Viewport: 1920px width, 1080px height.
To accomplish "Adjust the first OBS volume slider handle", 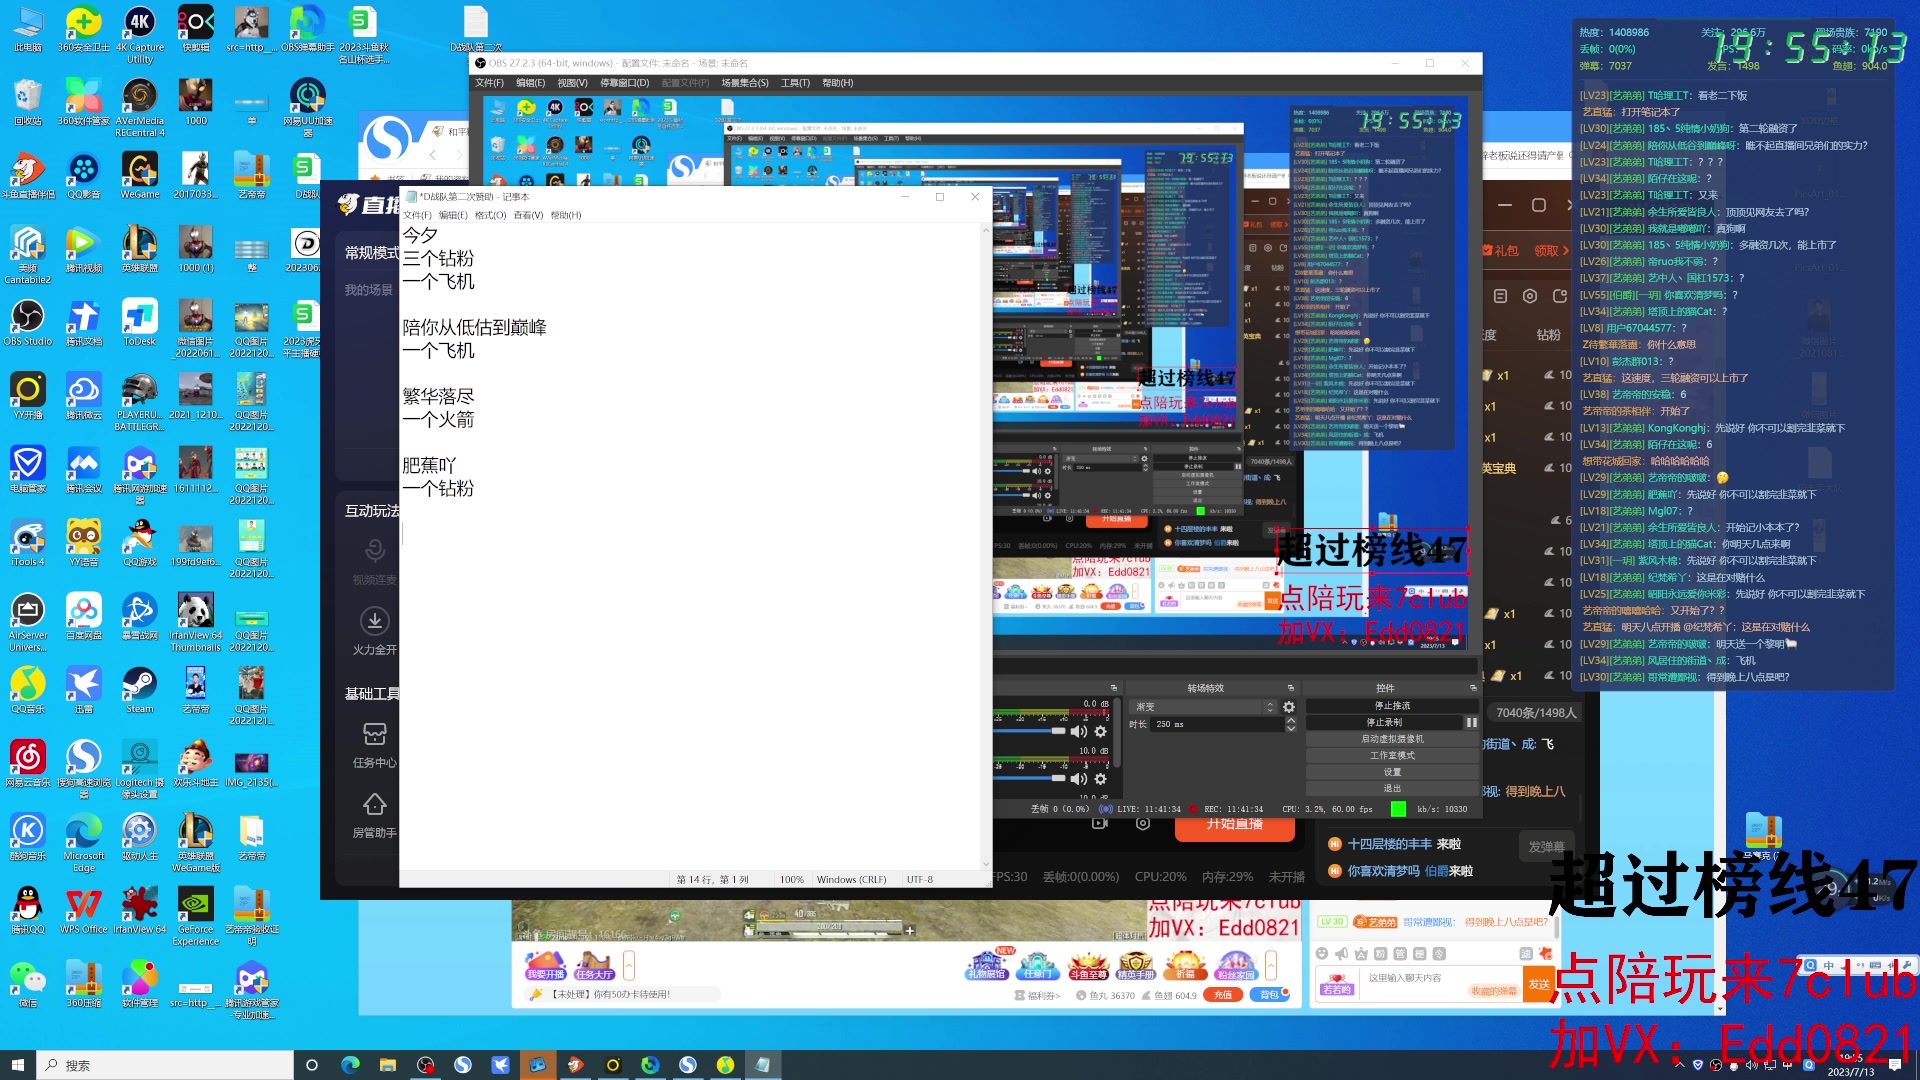I will pos(1058,731).
